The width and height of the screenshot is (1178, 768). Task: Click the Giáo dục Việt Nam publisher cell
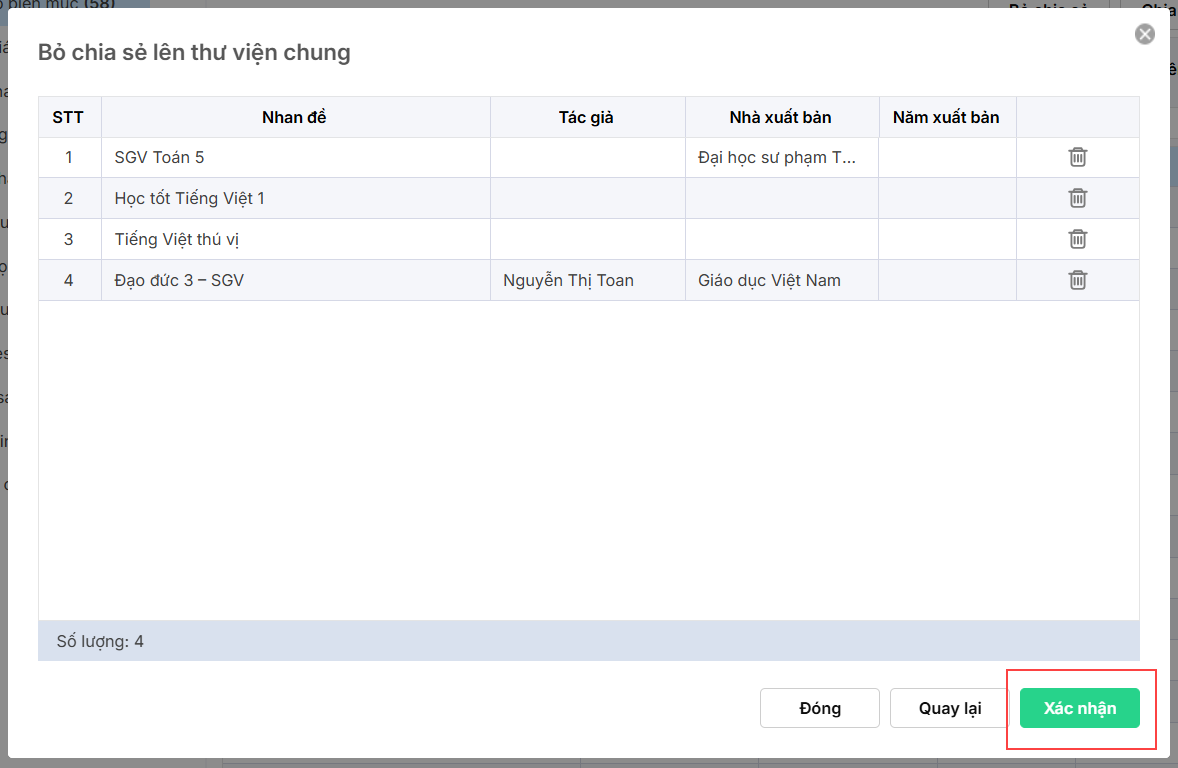click(x=769, y=280)
